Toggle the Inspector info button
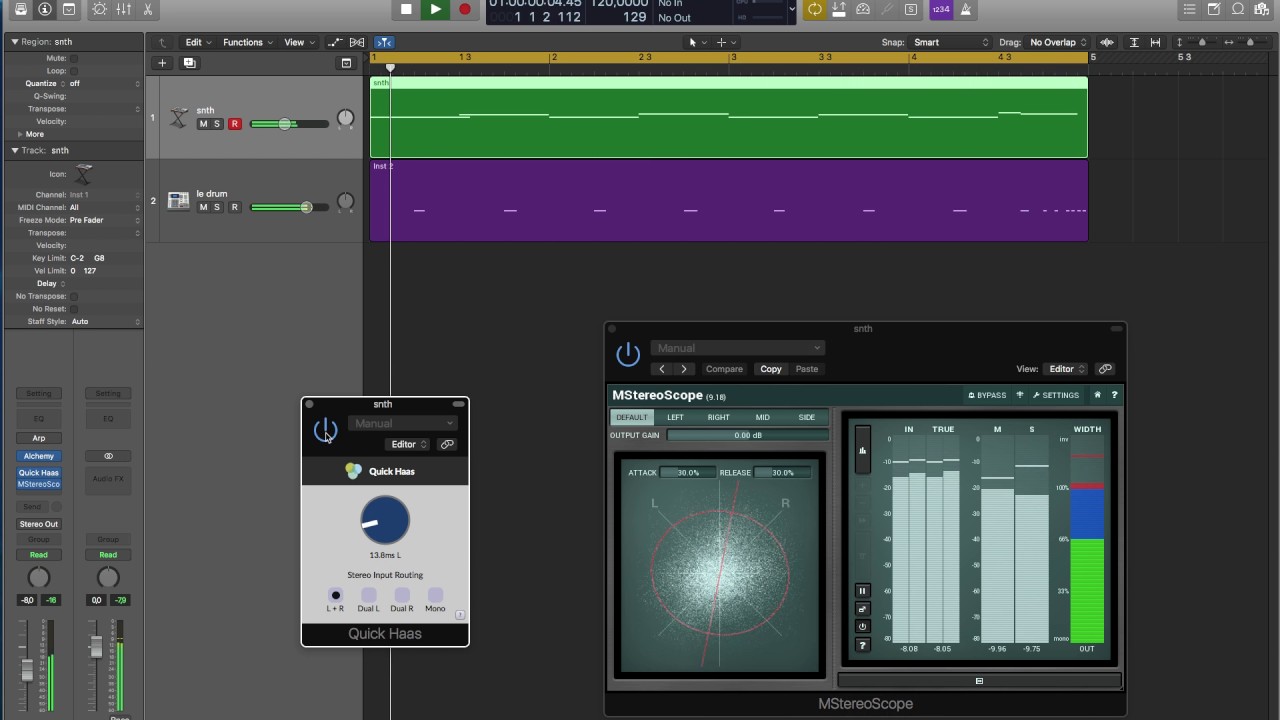 coord(45,9)
